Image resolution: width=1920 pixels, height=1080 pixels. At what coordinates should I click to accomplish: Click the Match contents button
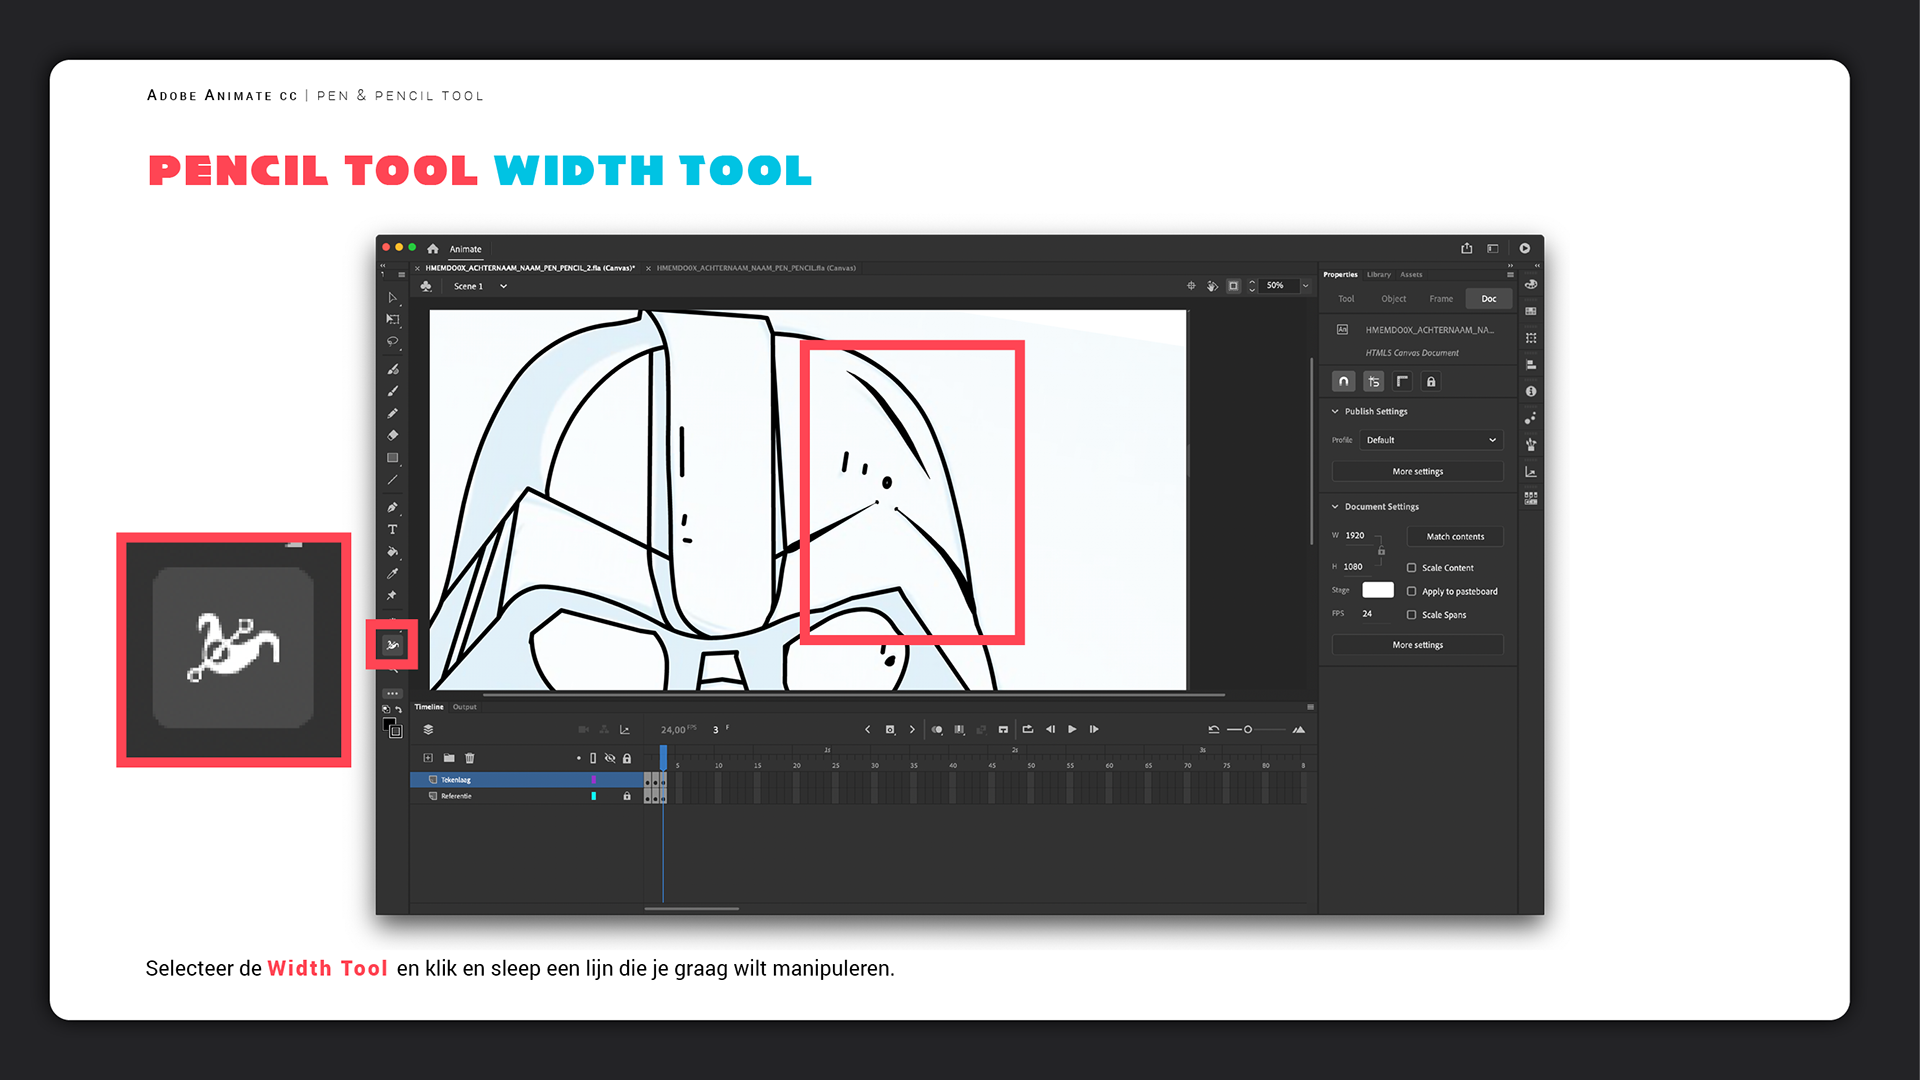pos(1455,537)
